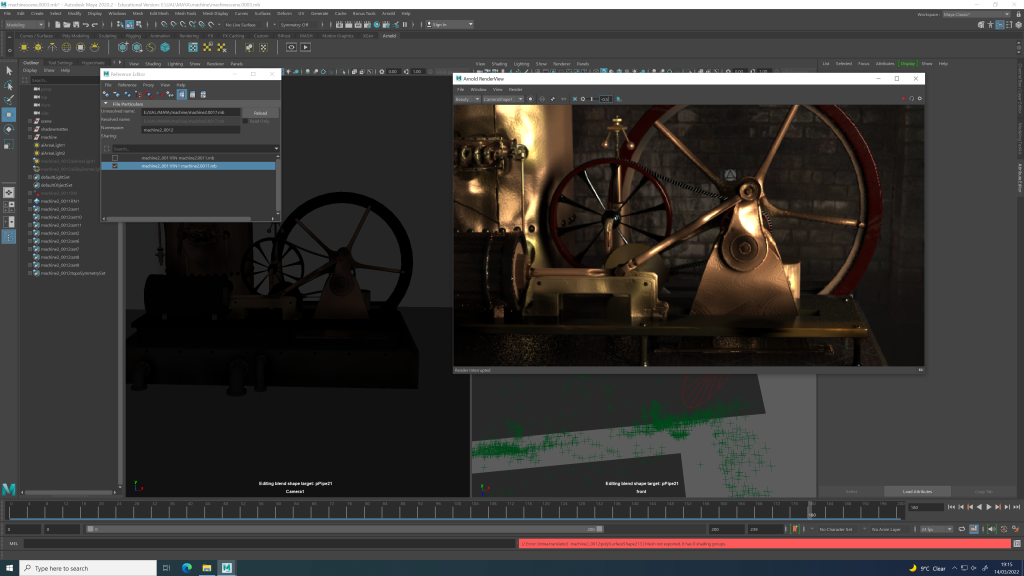
Task: Click the exposure slider in Arnold RenderView
Action: click(x=592, y=99)
